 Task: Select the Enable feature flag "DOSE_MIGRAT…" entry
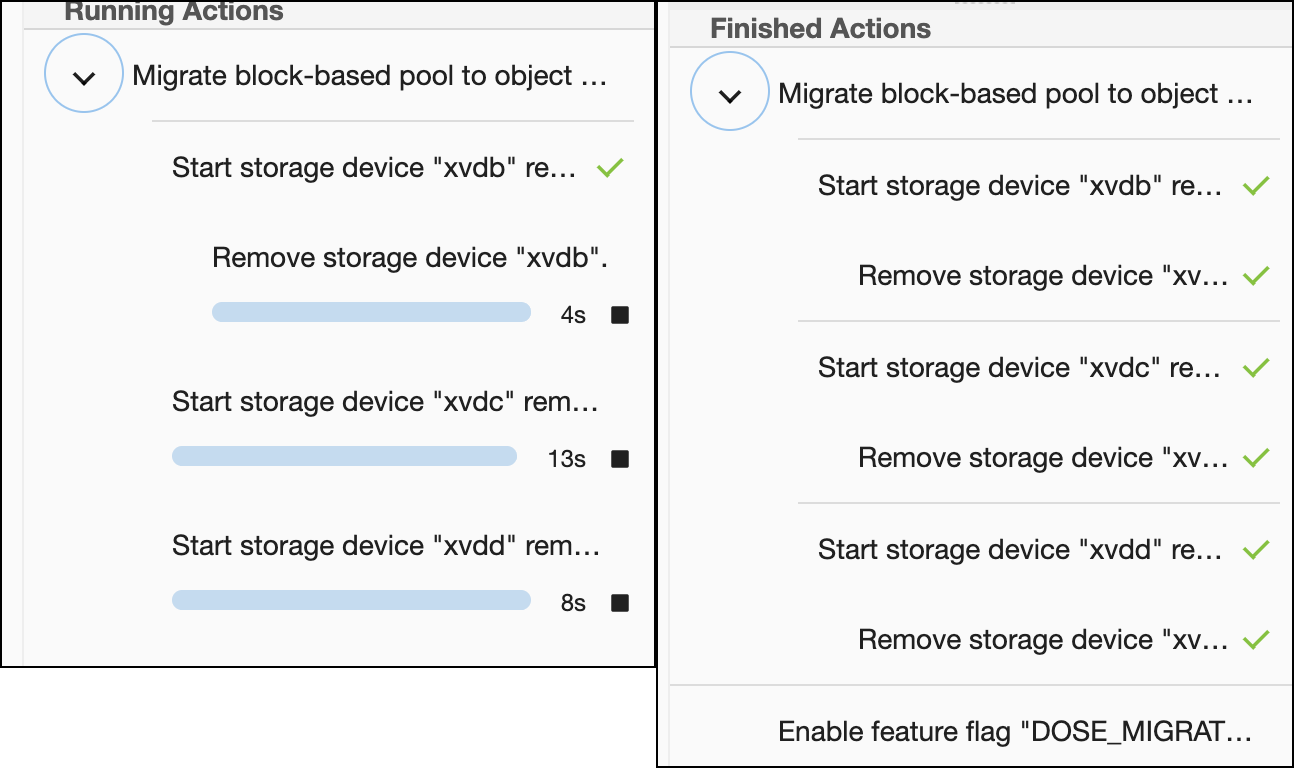[1015, 732]
